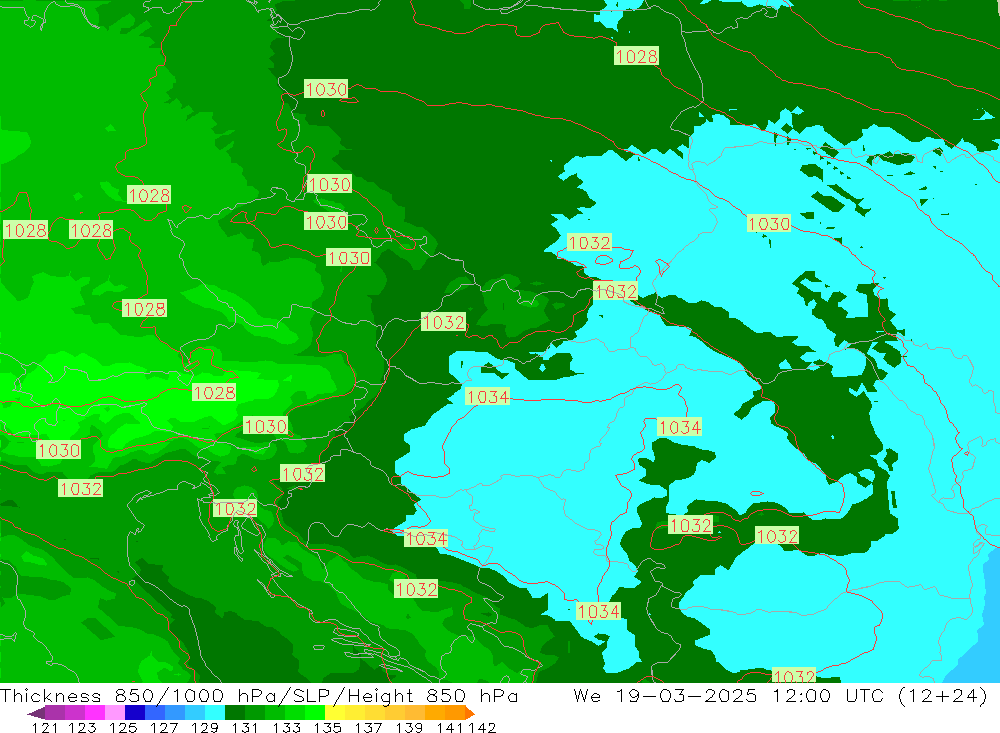Viewport: 1000px width, 733px height.
Task: Click the legend value 123
Action: coord(82,727)
